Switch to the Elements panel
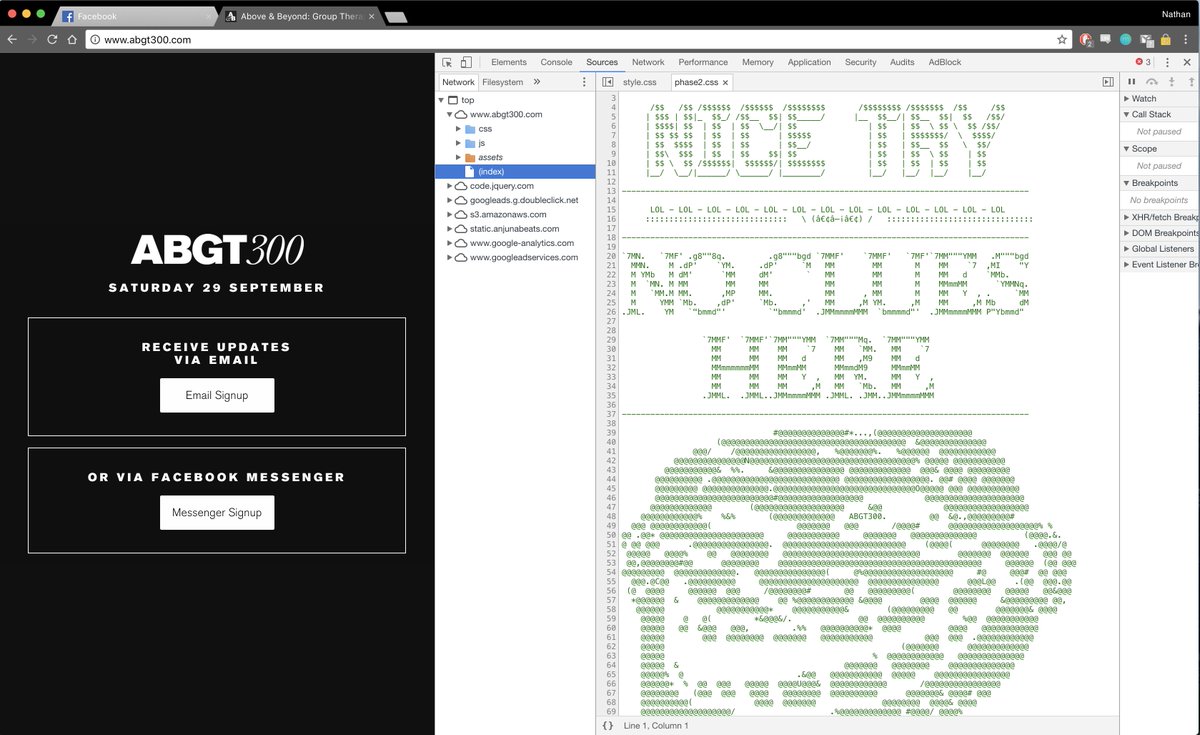The height and width of the screenshot is (735, 1200). [509, 62]
